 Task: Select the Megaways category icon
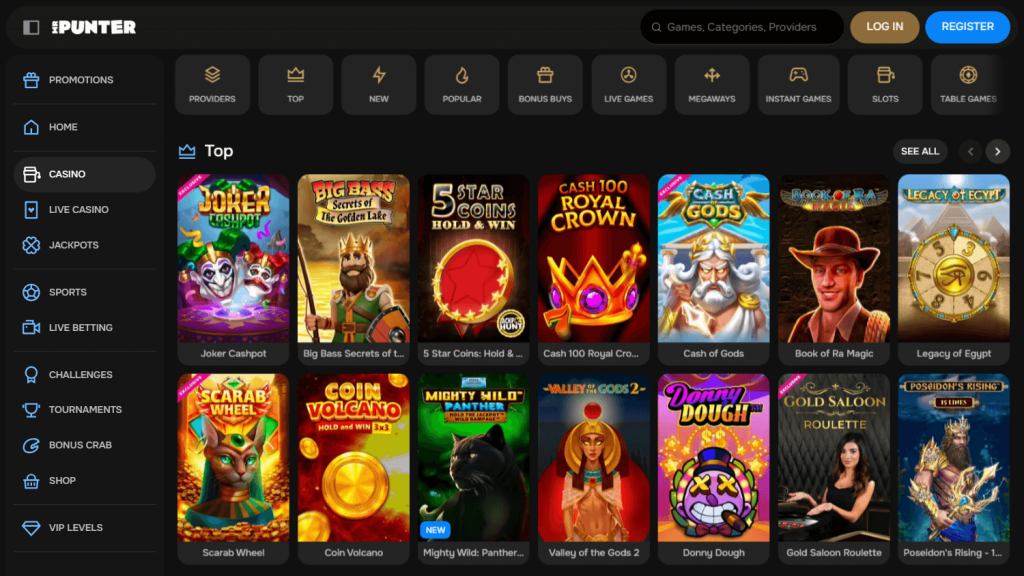[712, 75]
